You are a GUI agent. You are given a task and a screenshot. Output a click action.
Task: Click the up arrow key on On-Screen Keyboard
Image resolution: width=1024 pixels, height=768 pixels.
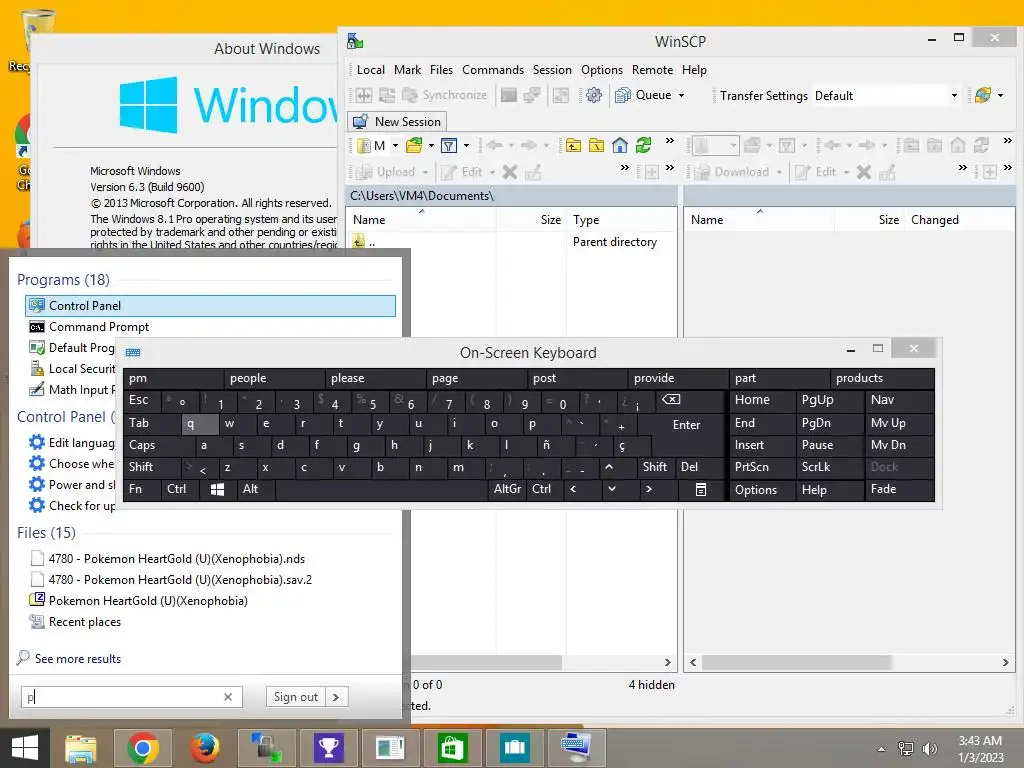[x=609, y=467]
